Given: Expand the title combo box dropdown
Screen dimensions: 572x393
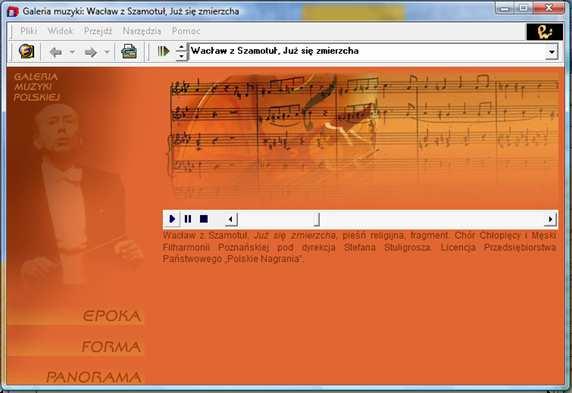Looking at the screenshot, I should pyautogui.click(x=552, y=52).
